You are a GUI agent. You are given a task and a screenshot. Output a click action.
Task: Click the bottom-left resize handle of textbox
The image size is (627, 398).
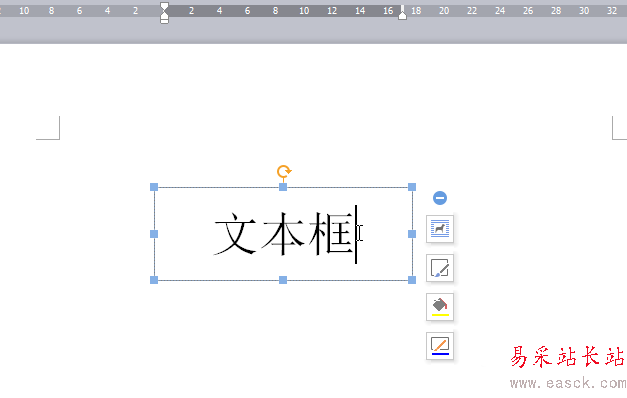tap(154, 280)
